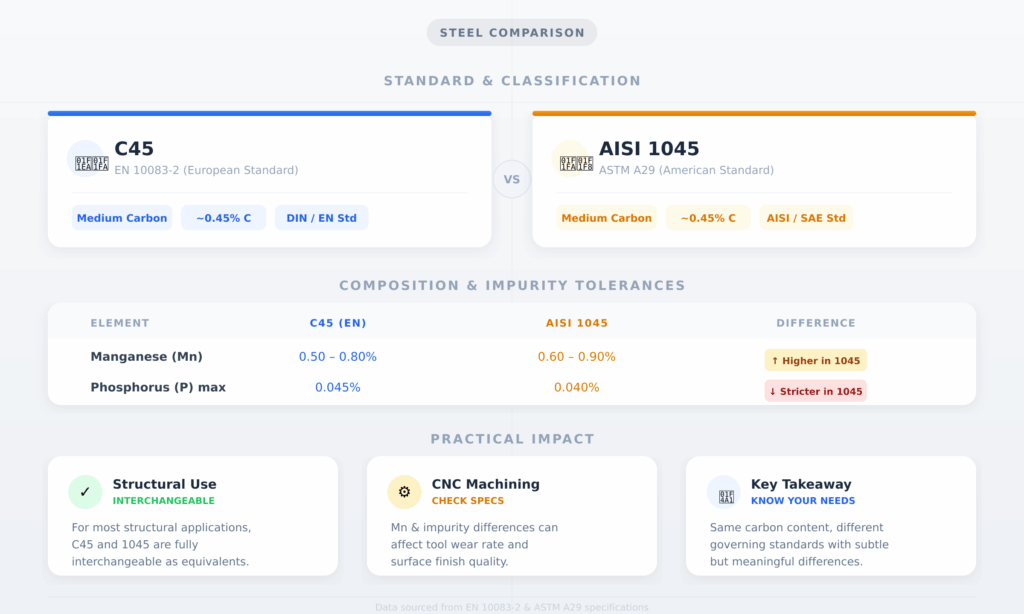Click the Phosphorus (P) max row label
This screenshot has width=1024, height=614.
[x=158, y=387]
